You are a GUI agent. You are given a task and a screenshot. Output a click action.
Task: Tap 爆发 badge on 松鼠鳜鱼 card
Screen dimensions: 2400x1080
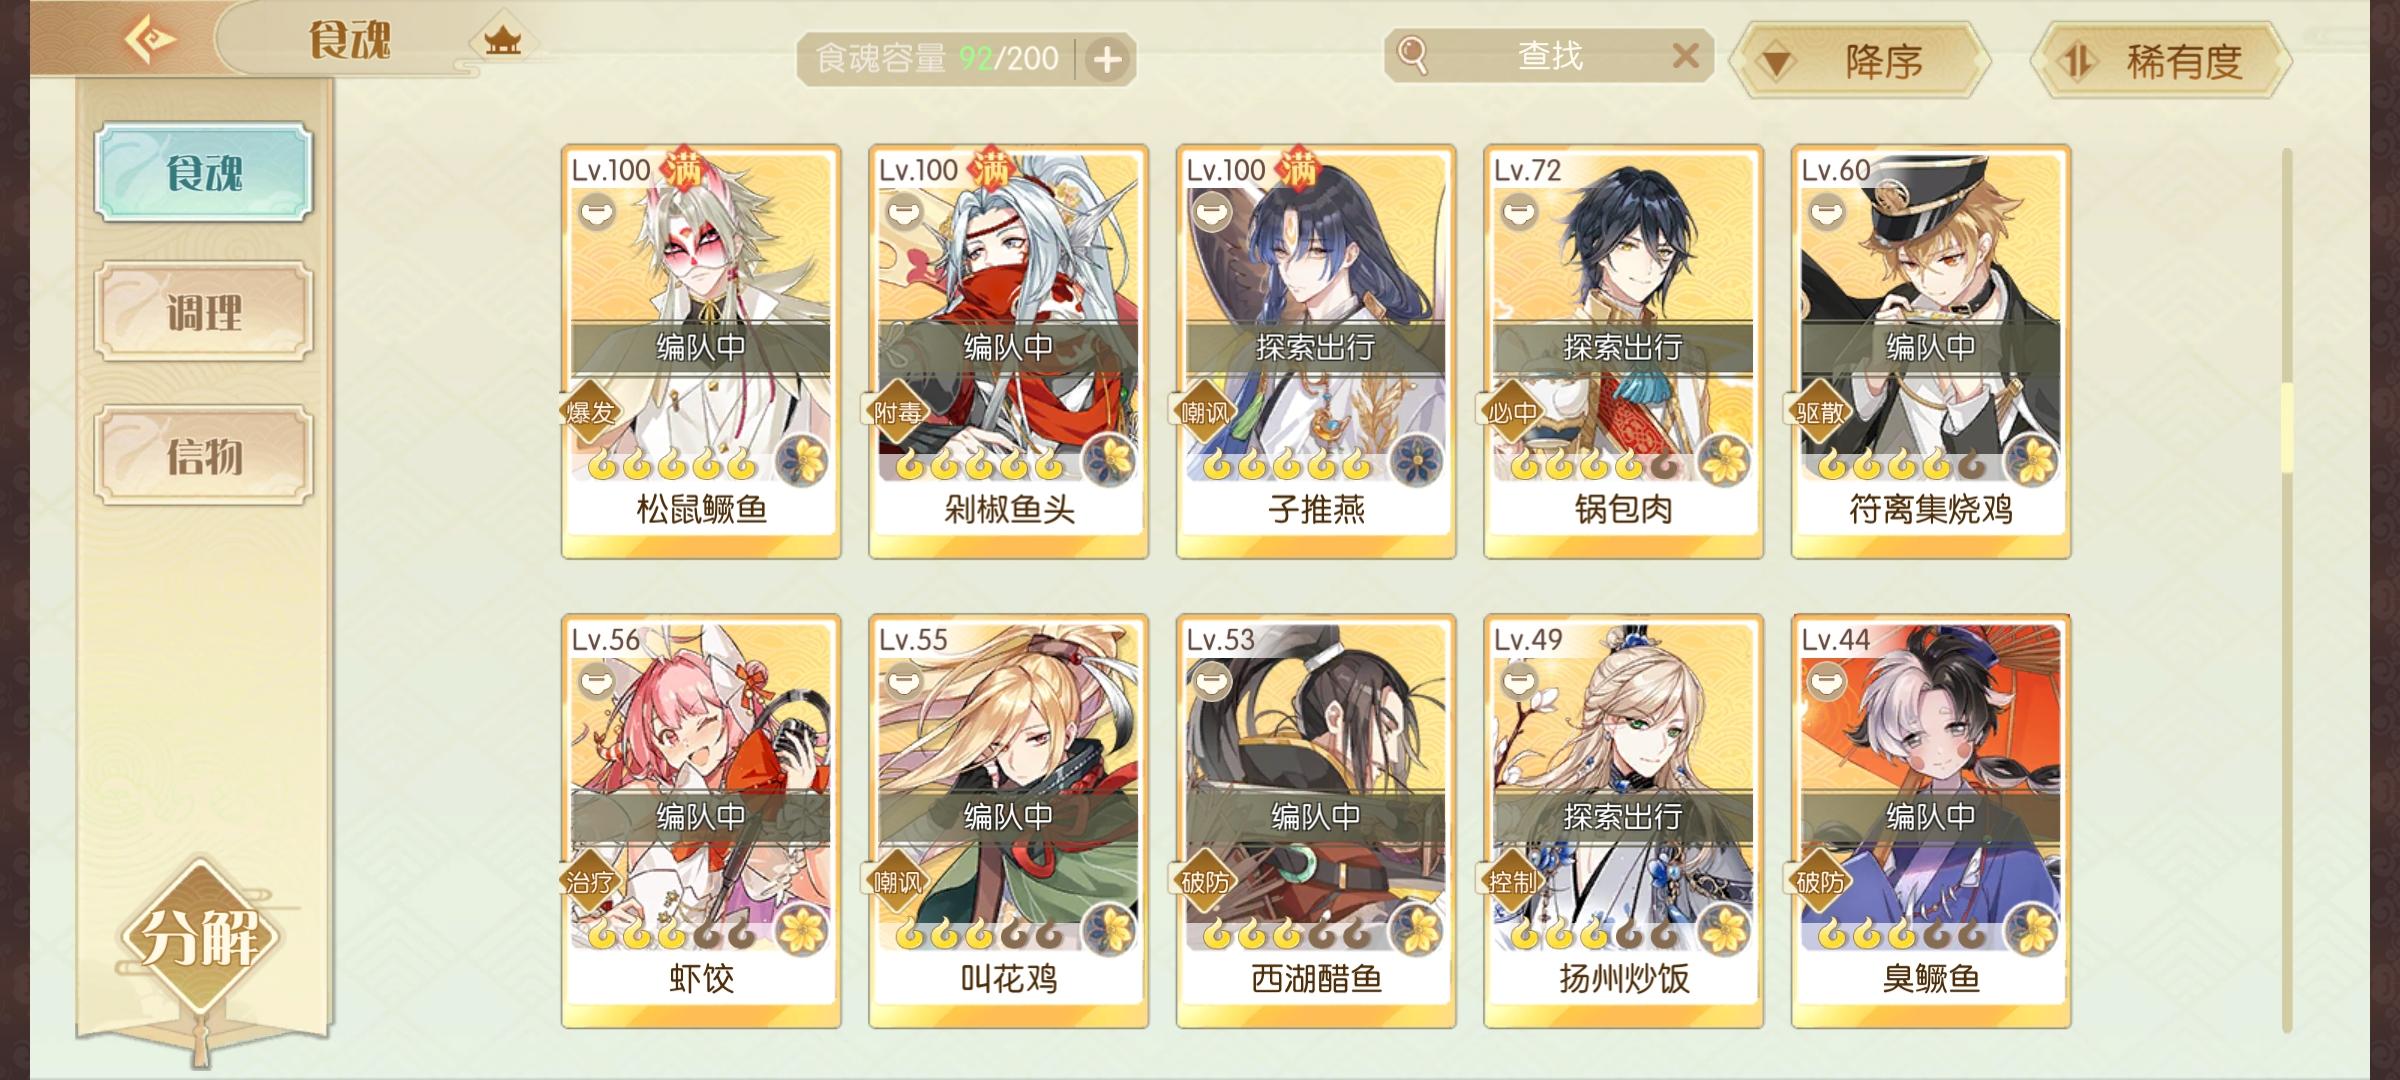click(x=590, y=412)
